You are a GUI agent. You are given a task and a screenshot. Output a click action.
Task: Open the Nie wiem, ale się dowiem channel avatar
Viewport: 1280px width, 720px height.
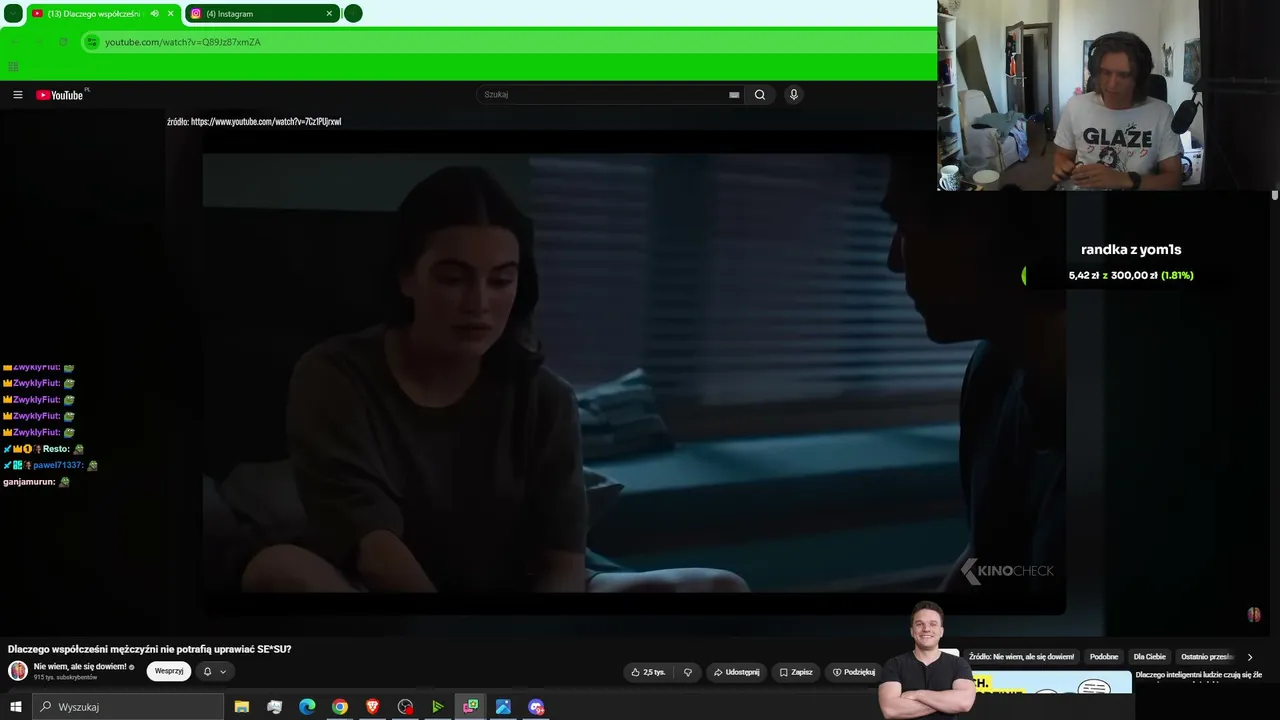point(18,671)
